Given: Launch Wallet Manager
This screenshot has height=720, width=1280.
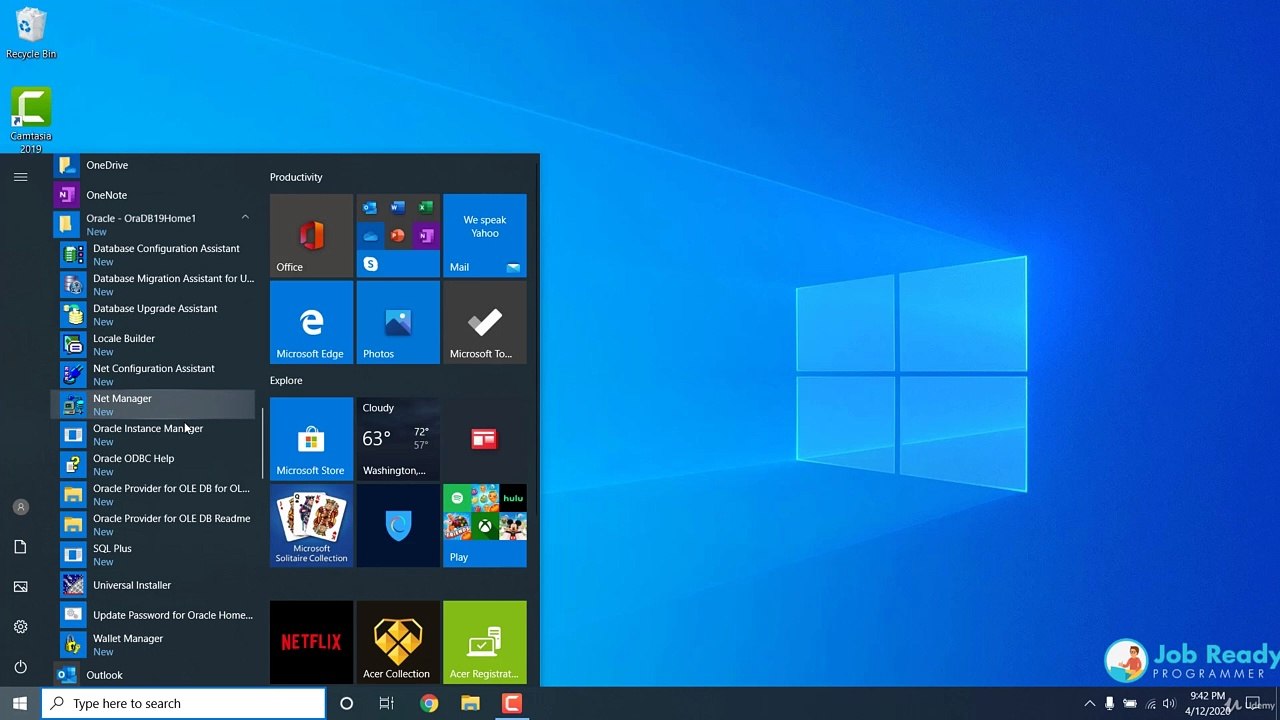Looking at the screenshot, I should [x=154, y=645].
